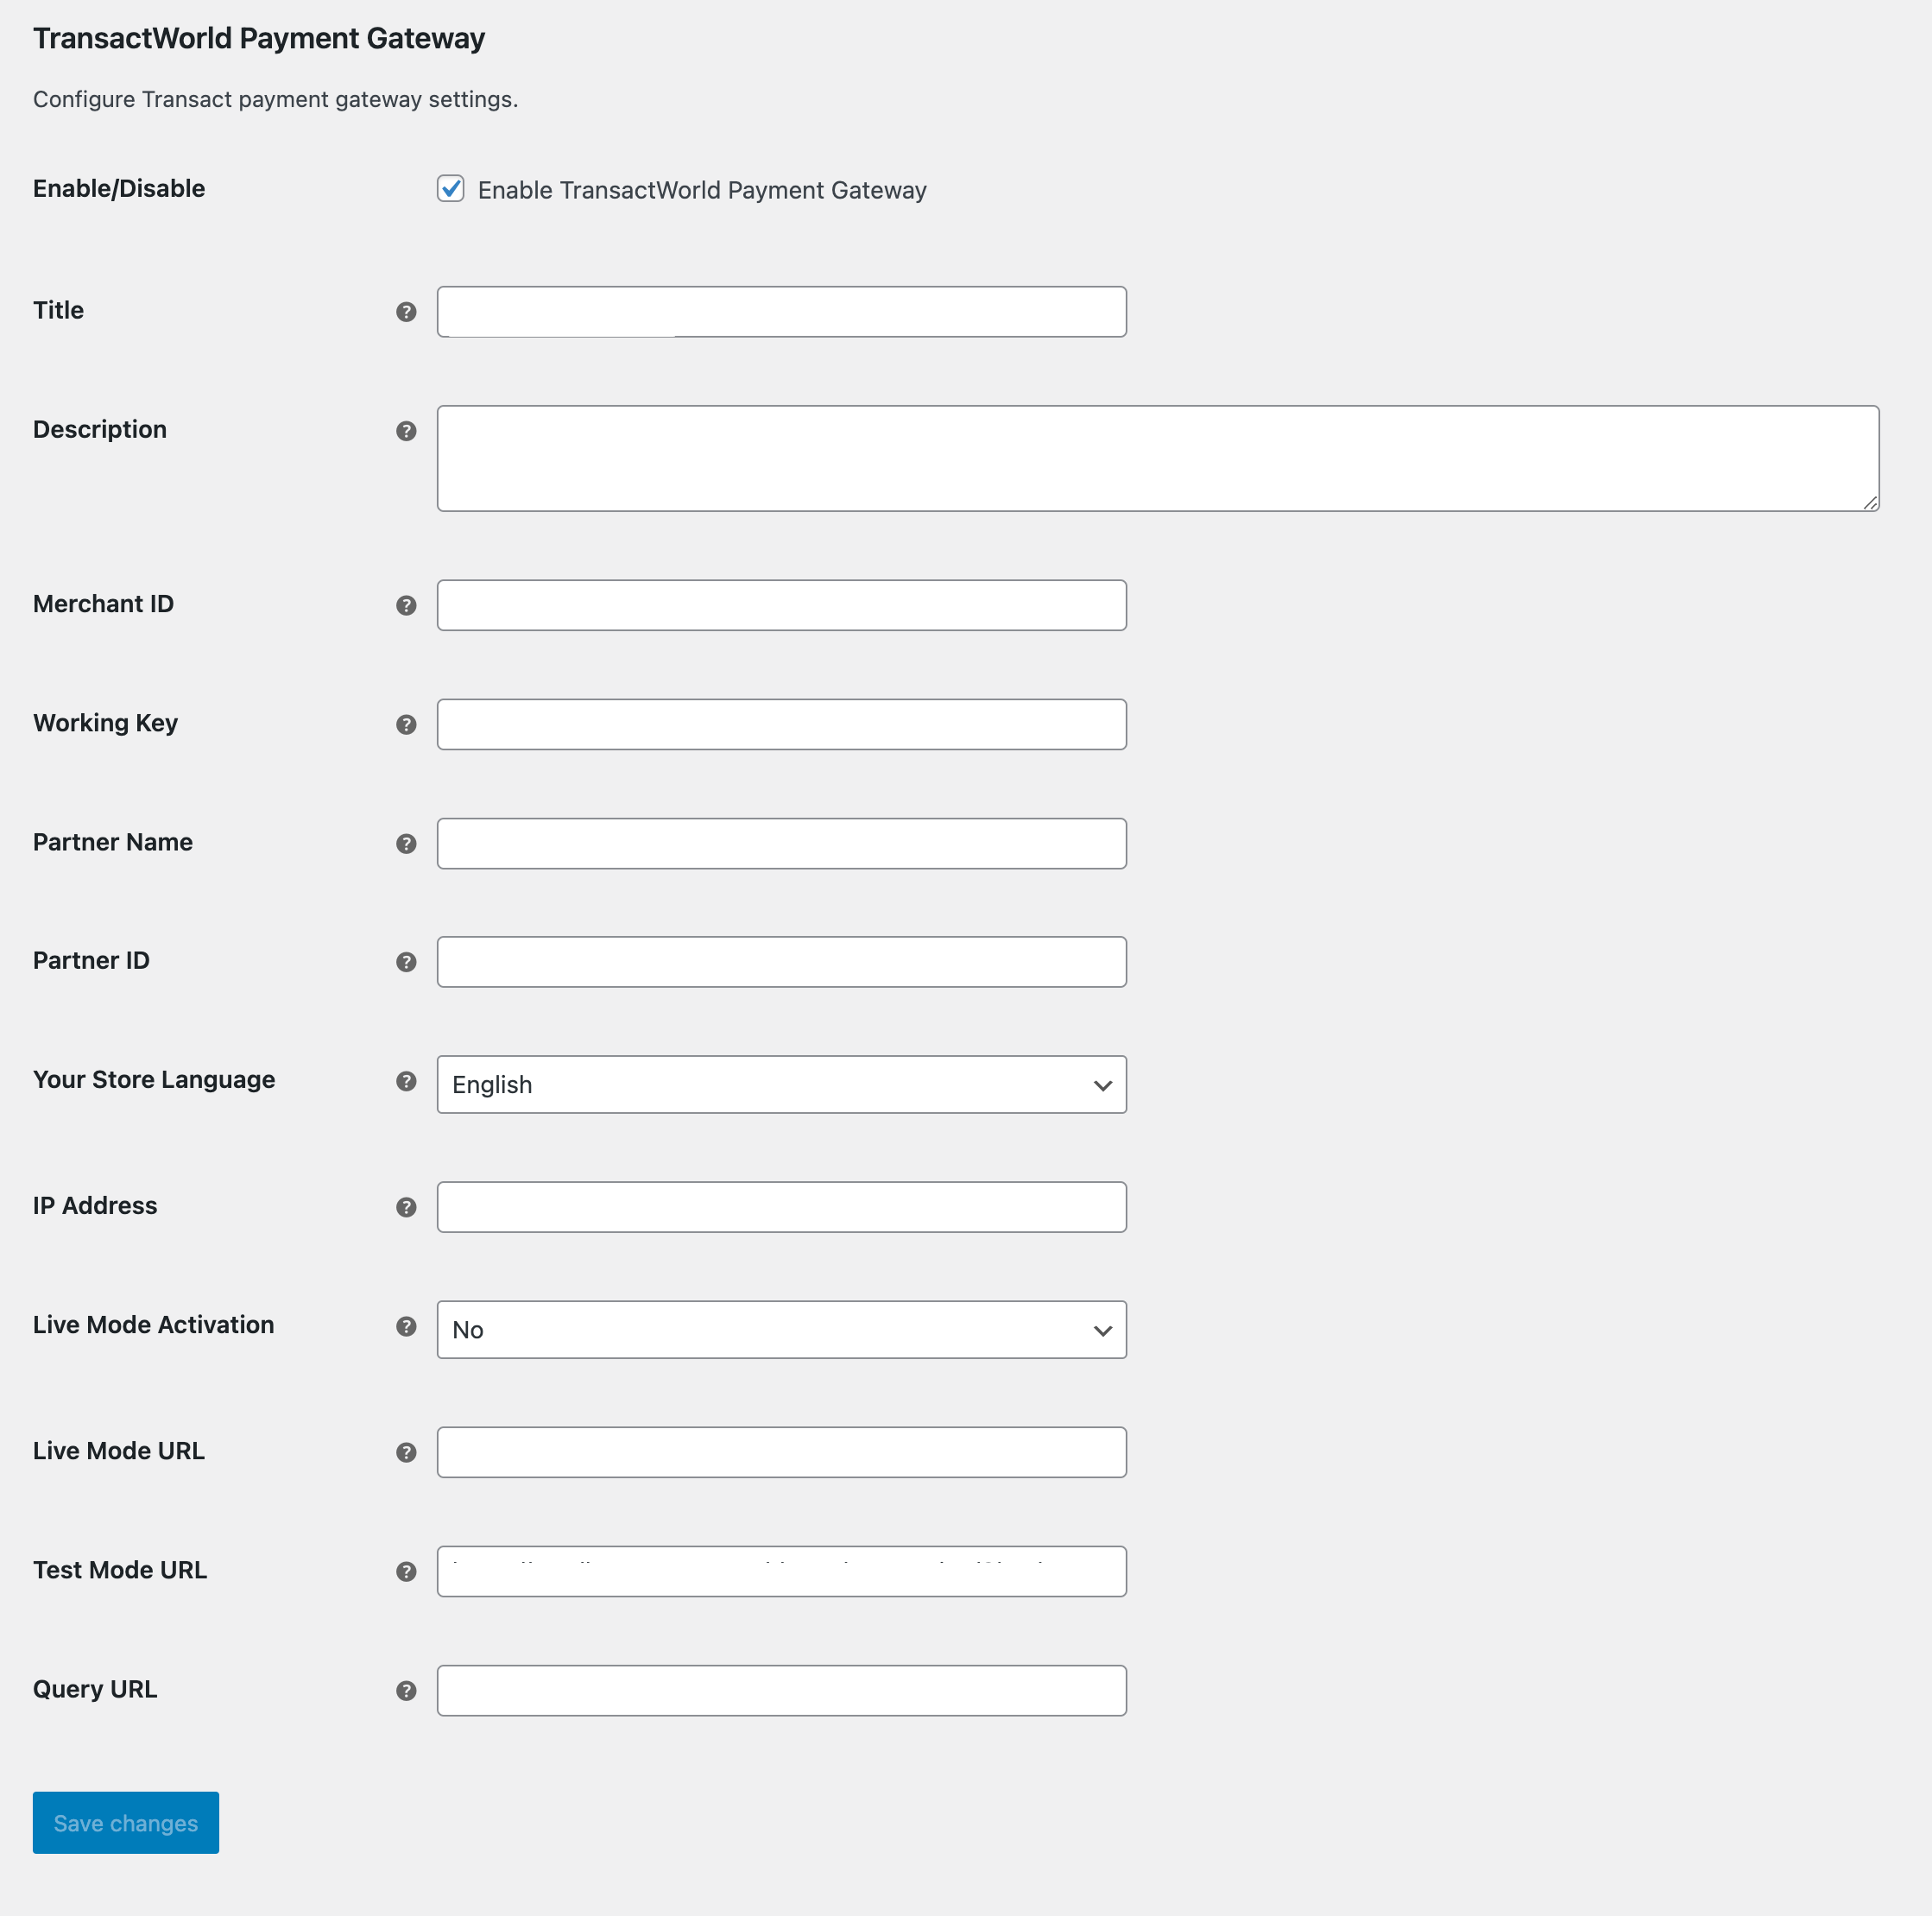Click the Partner ID help icon
Viewport: 1932px width, 1916px height.
(406, 962)
